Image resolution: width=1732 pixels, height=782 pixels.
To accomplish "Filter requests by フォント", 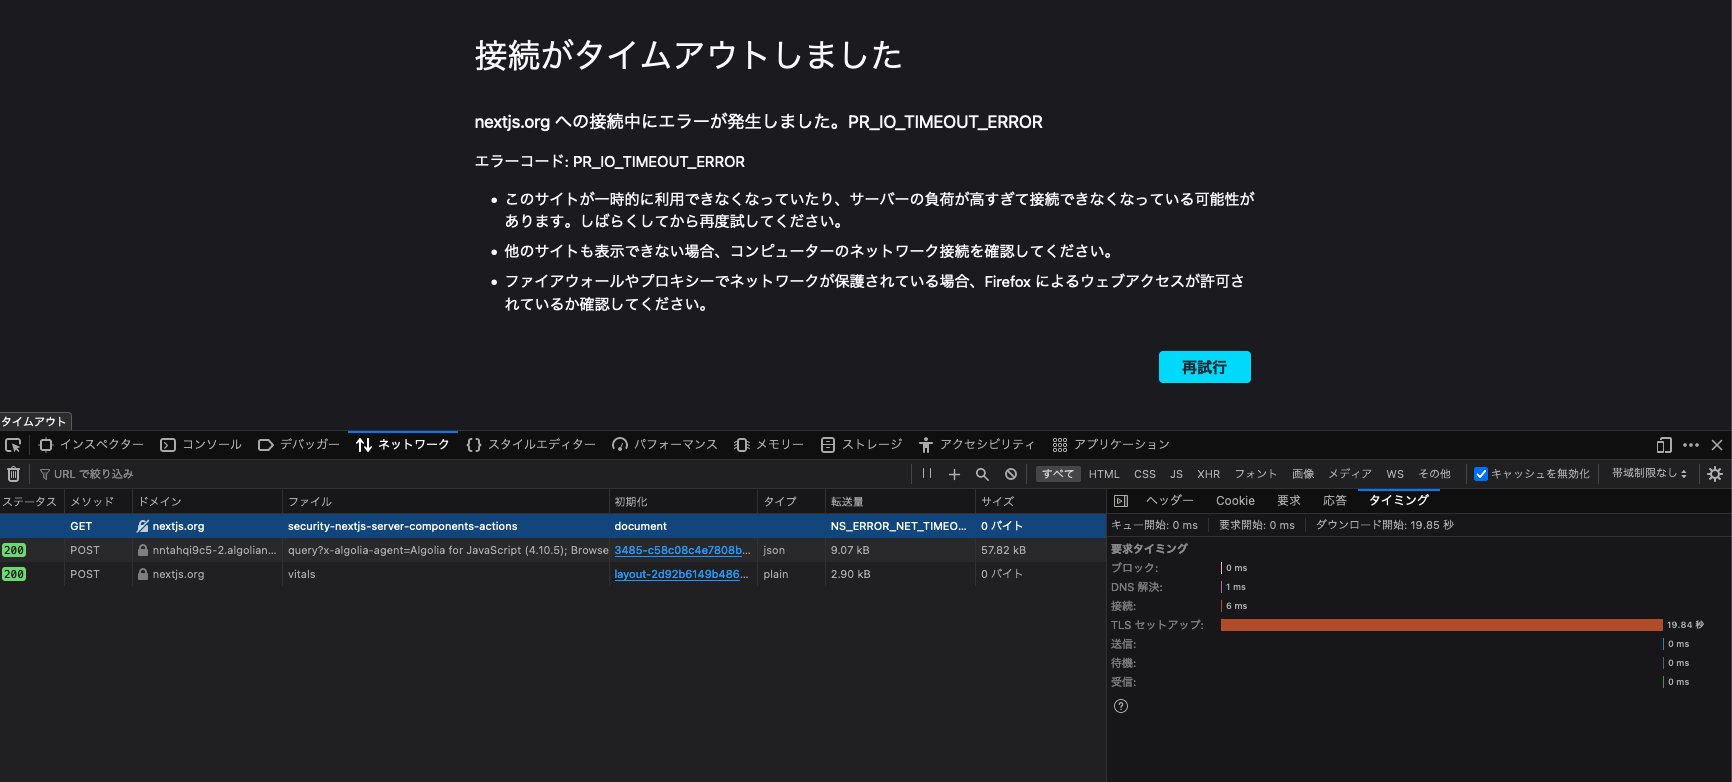I will coord(1256,474).
